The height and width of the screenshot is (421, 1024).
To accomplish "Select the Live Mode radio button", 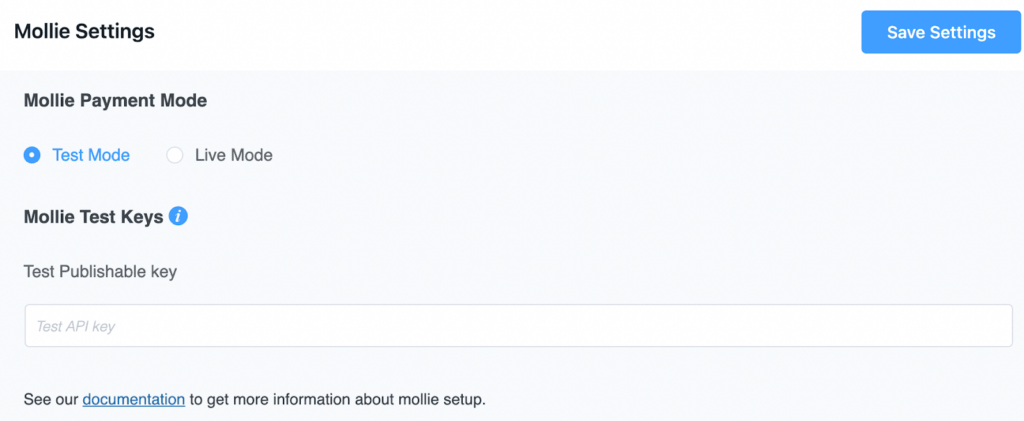I will click(x=174, y=155).
